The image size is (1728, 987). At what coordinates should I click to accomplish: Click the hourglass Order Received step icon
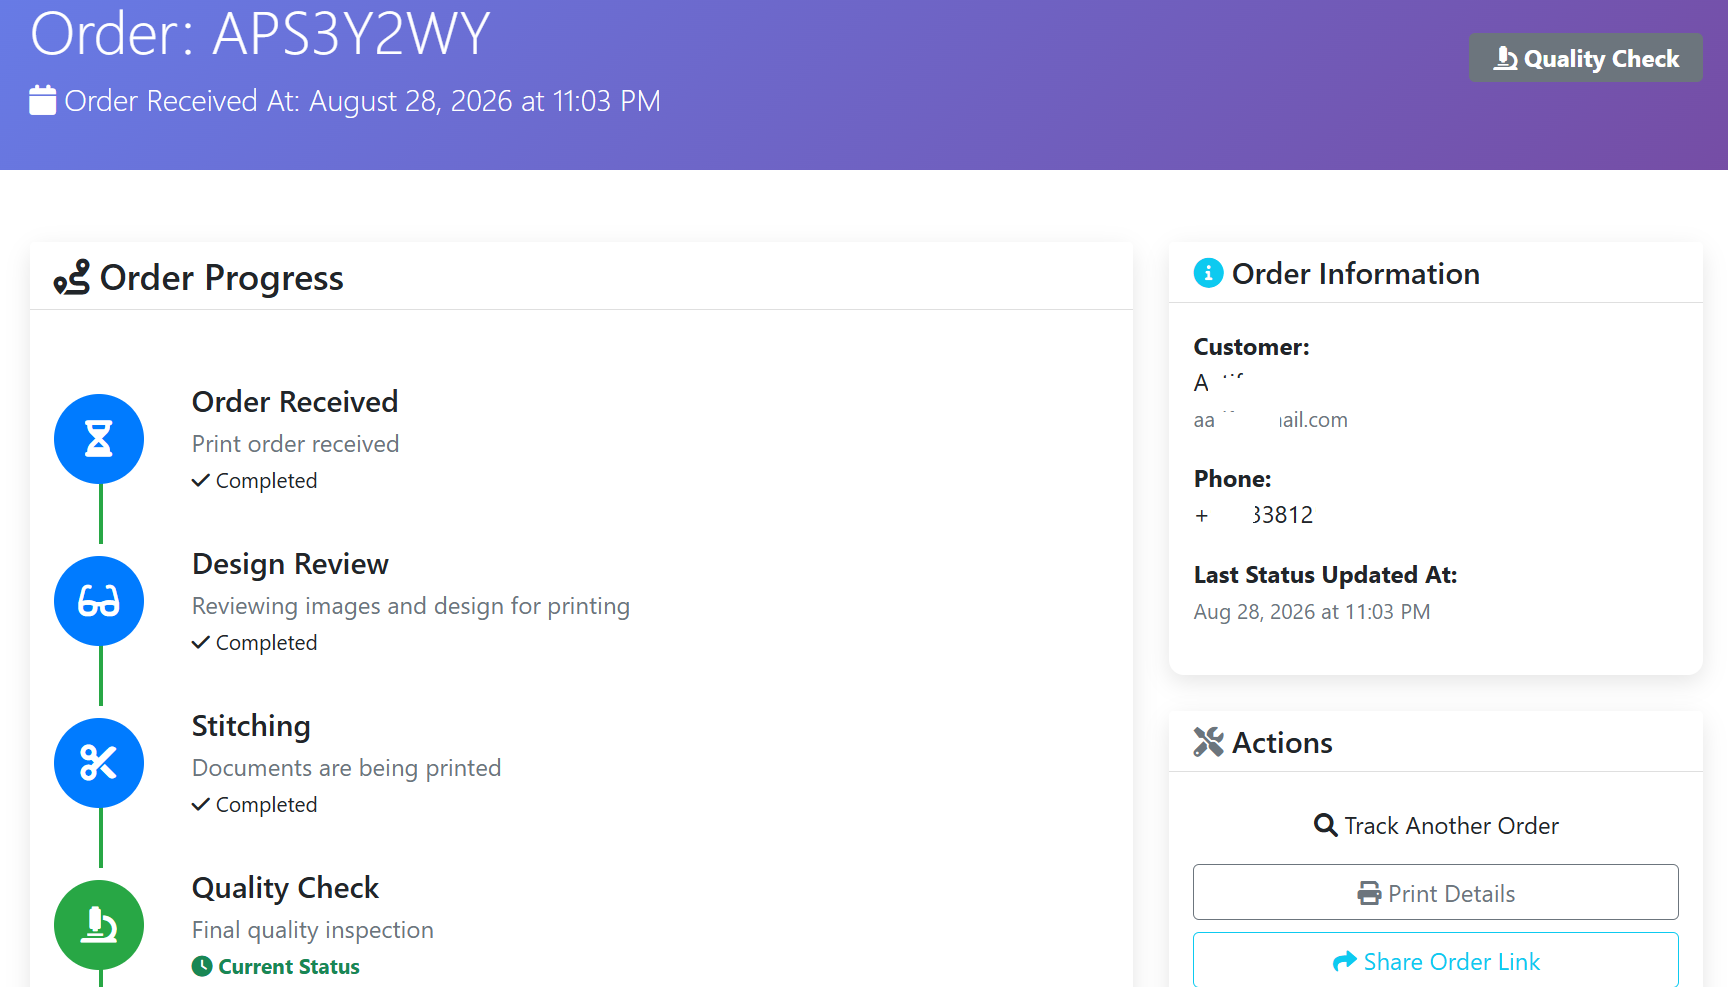click(99, 439)
